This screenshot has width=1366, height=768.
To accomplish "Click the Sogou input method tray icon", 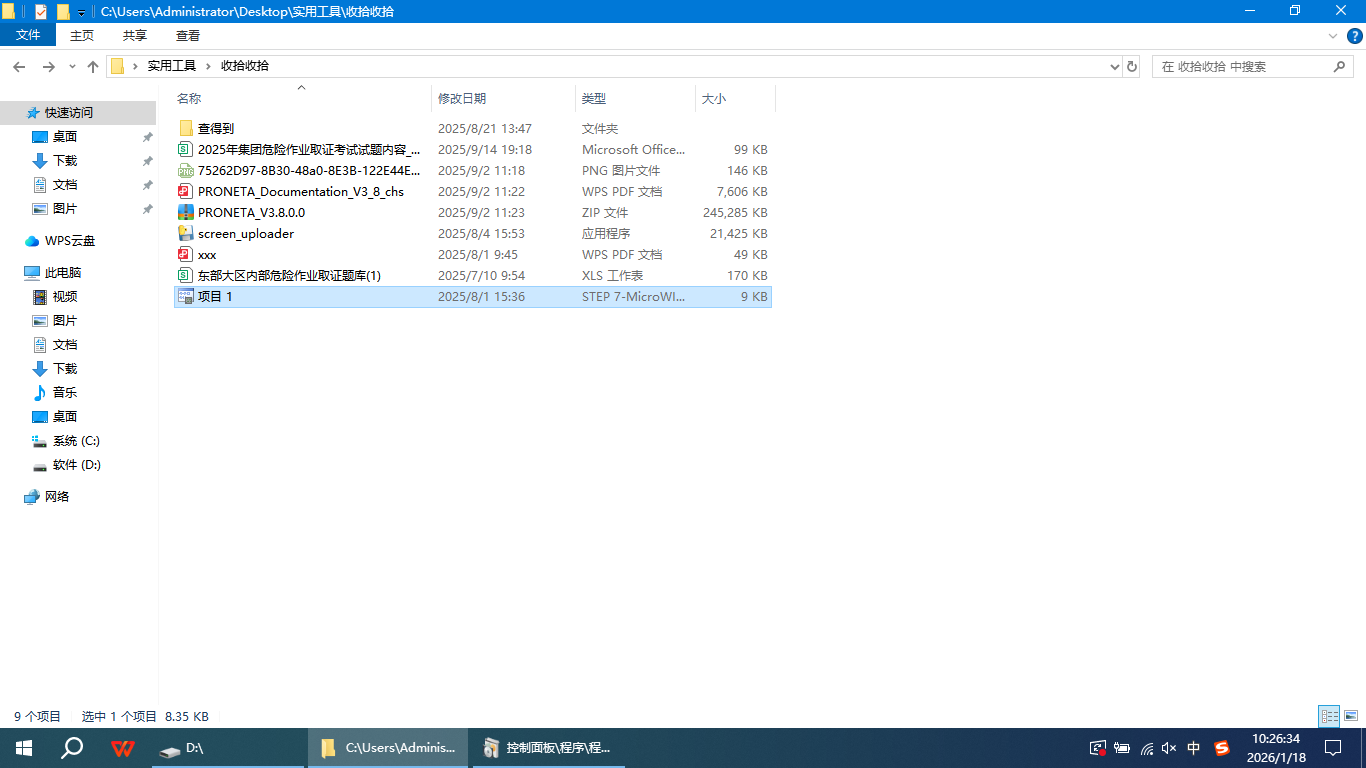I will coord(1222,748).
